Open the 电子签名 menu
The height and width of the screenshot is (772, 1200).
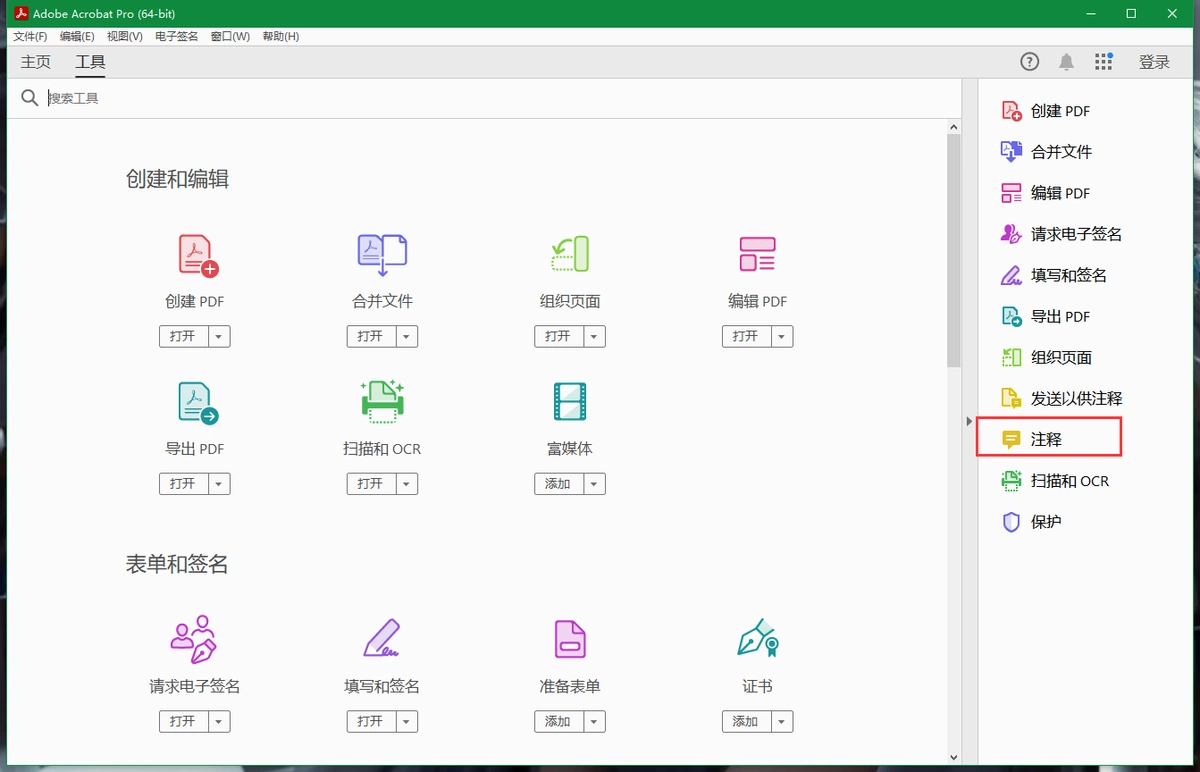pyautogui.click(x=177, y=36)
